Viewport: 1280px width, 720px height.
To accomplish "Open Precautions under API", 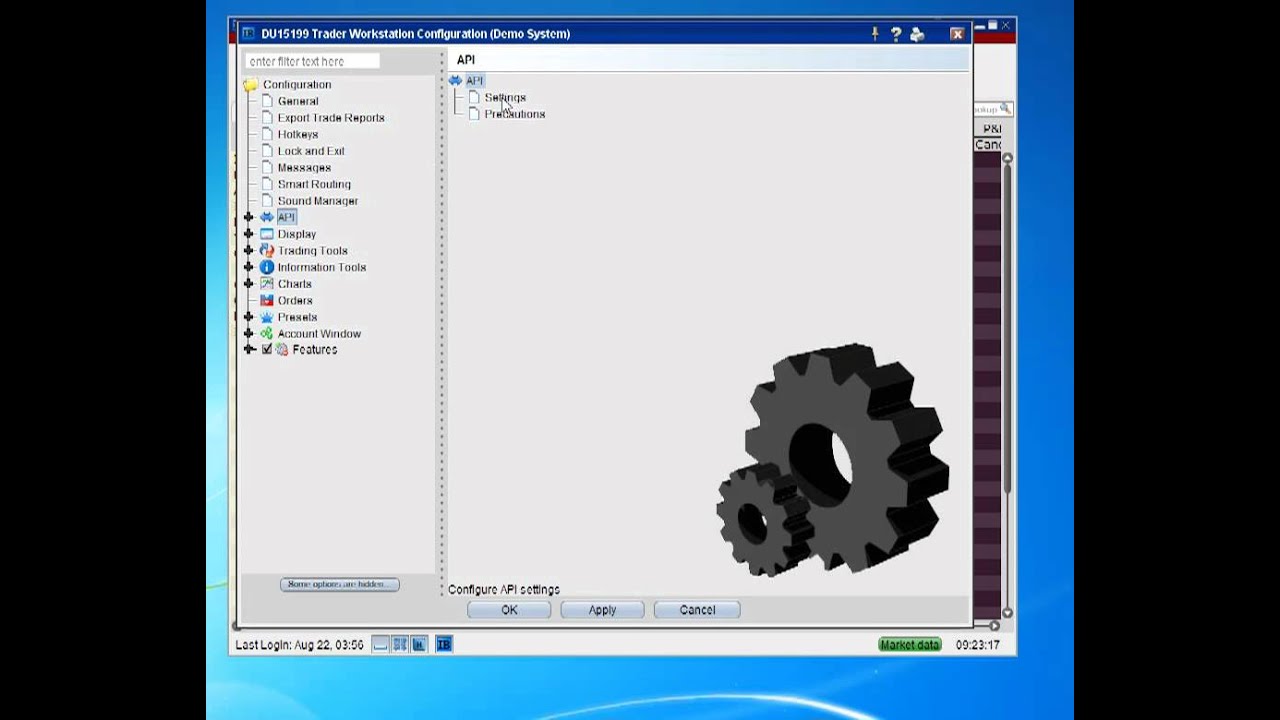I will tap(515, 114).
